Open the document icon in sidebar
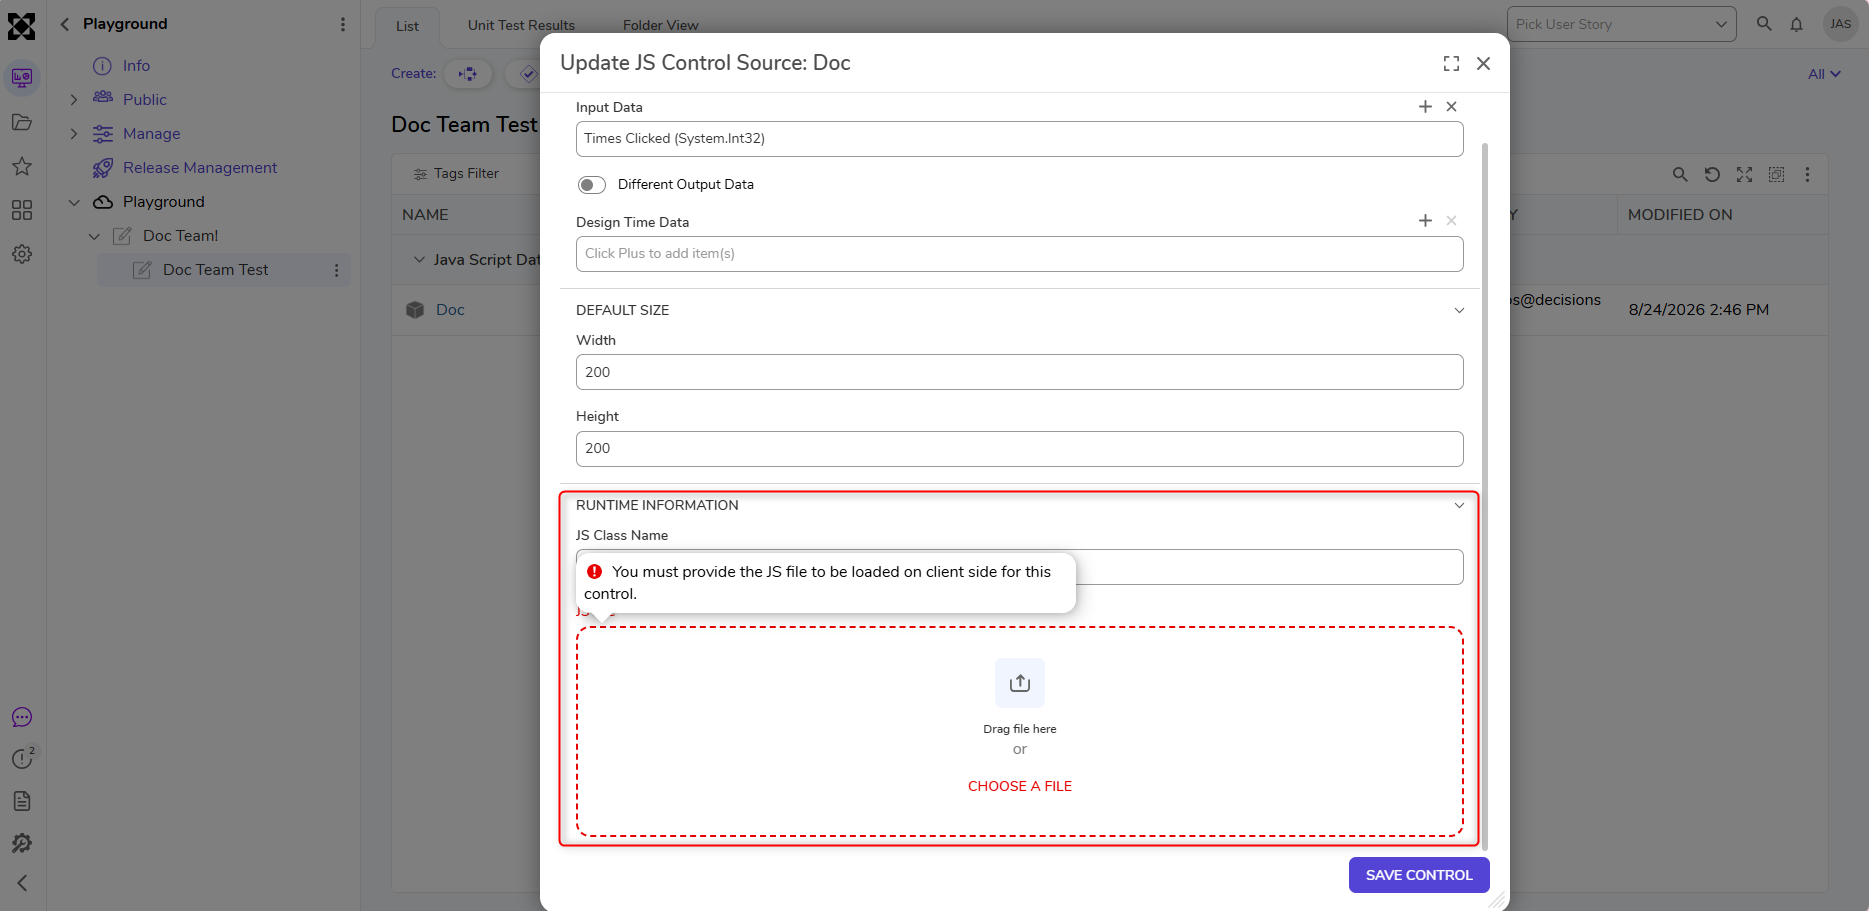Viewport: 1869px width, 911px height. (22, 801)
